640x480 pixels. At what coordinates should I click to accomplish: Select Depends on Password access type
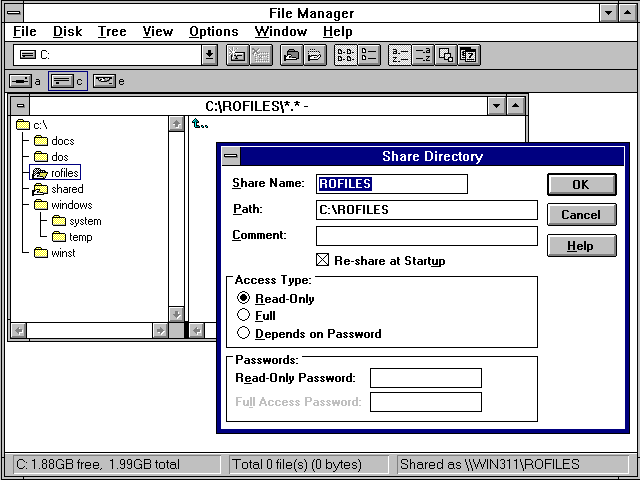pyautogui.click(x=243, y=333)
